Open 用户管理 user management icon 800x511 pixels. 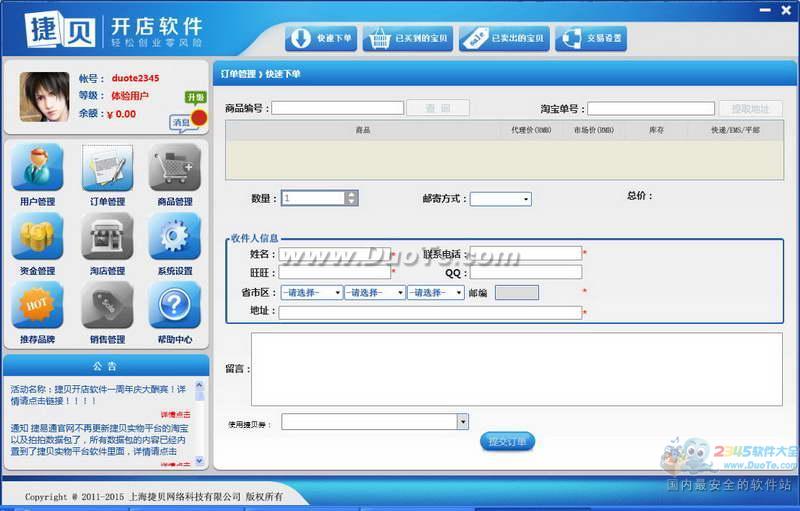pyautogui.click(x=37, y=168)
